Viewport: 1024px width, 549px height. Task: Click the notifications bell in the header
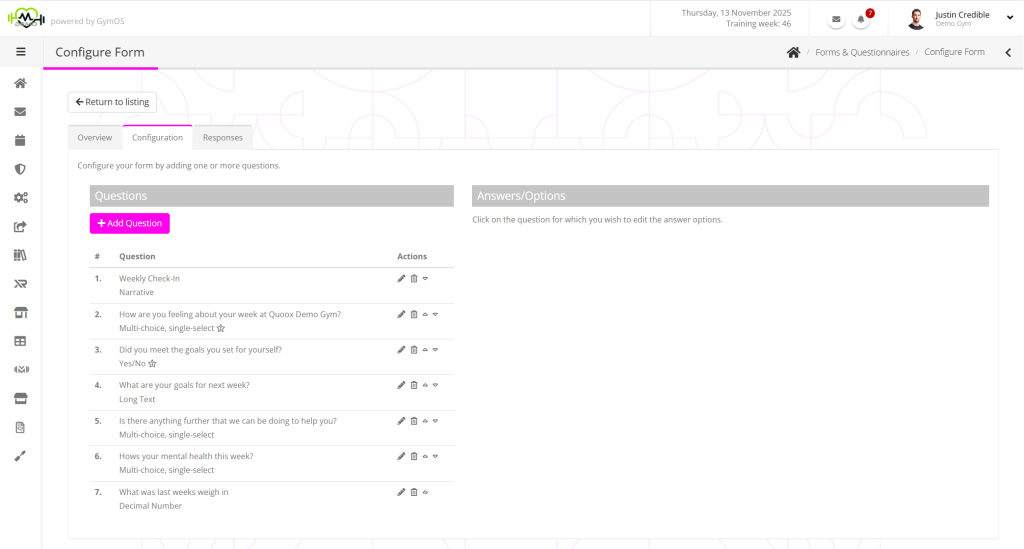click(861, 20)
